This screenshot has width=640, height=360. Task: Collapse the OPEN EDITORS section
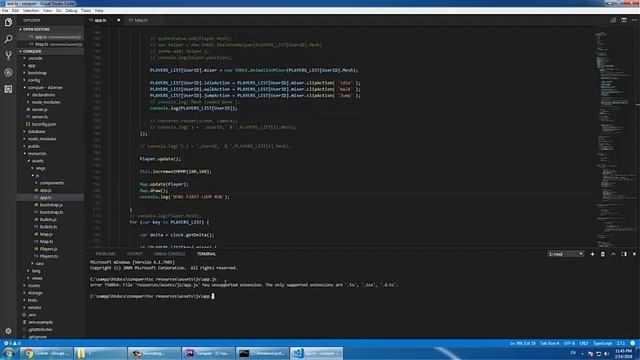36,29
